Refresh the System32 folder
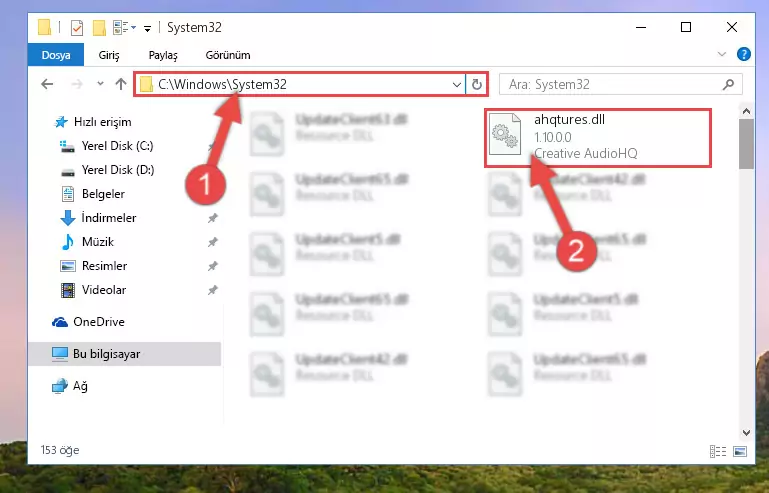 tap(476, 84)
